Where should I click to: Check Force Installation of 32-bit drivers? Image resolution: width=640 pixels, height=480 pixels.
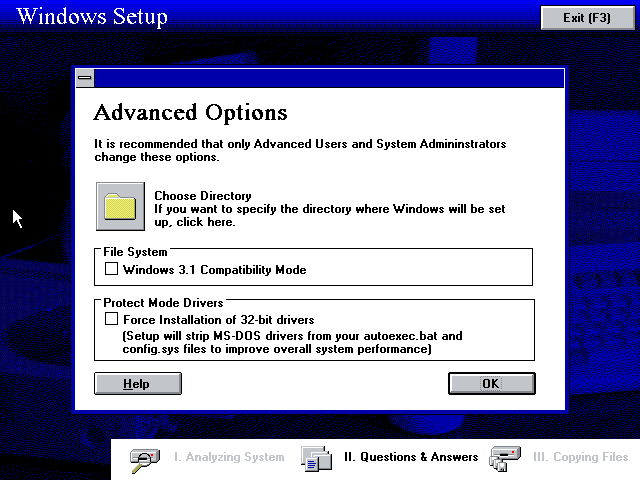point(111,319)
